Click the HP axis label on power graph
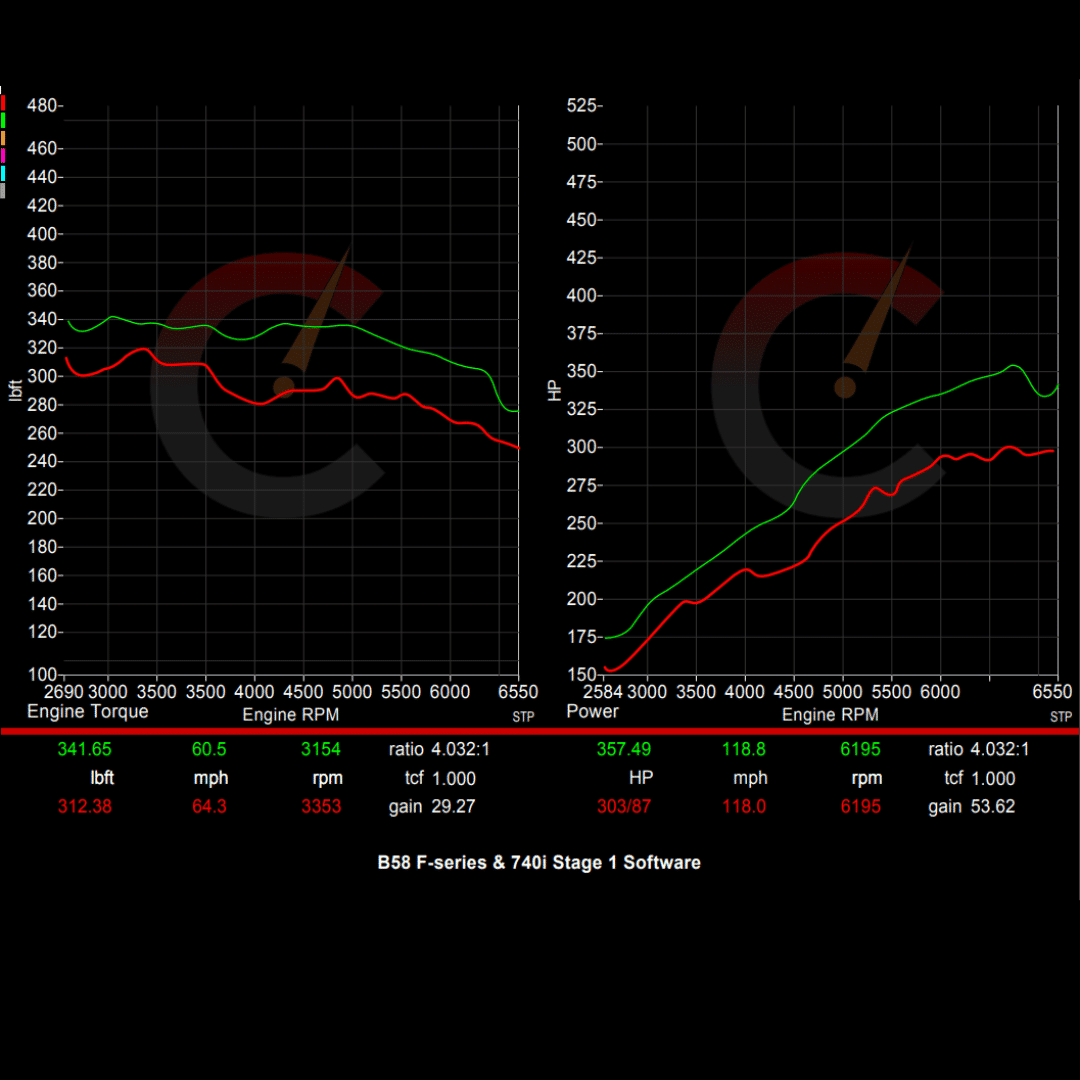The image size is (1080, 1080). [x=556, y=391]
